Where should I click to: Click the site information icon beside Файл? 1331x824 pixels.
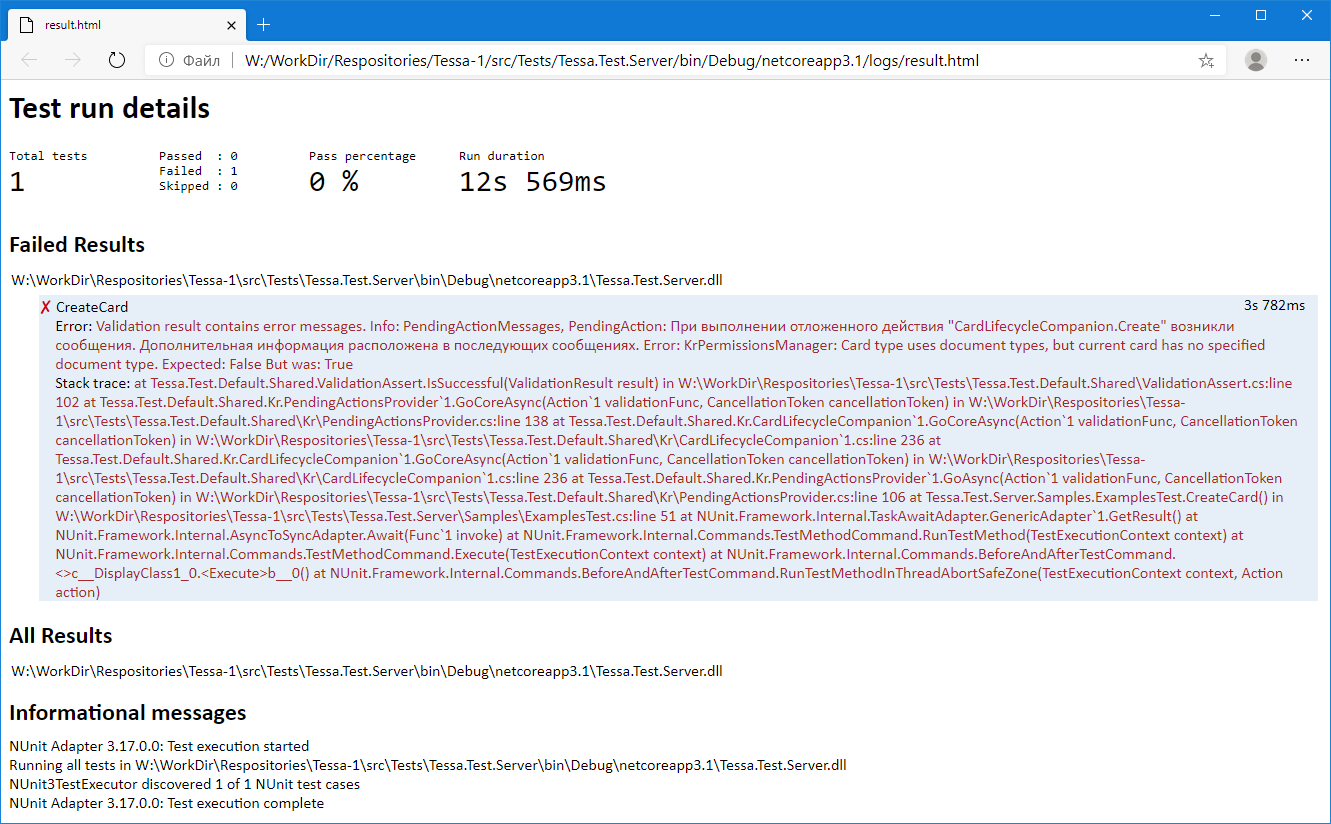[165, 60]
